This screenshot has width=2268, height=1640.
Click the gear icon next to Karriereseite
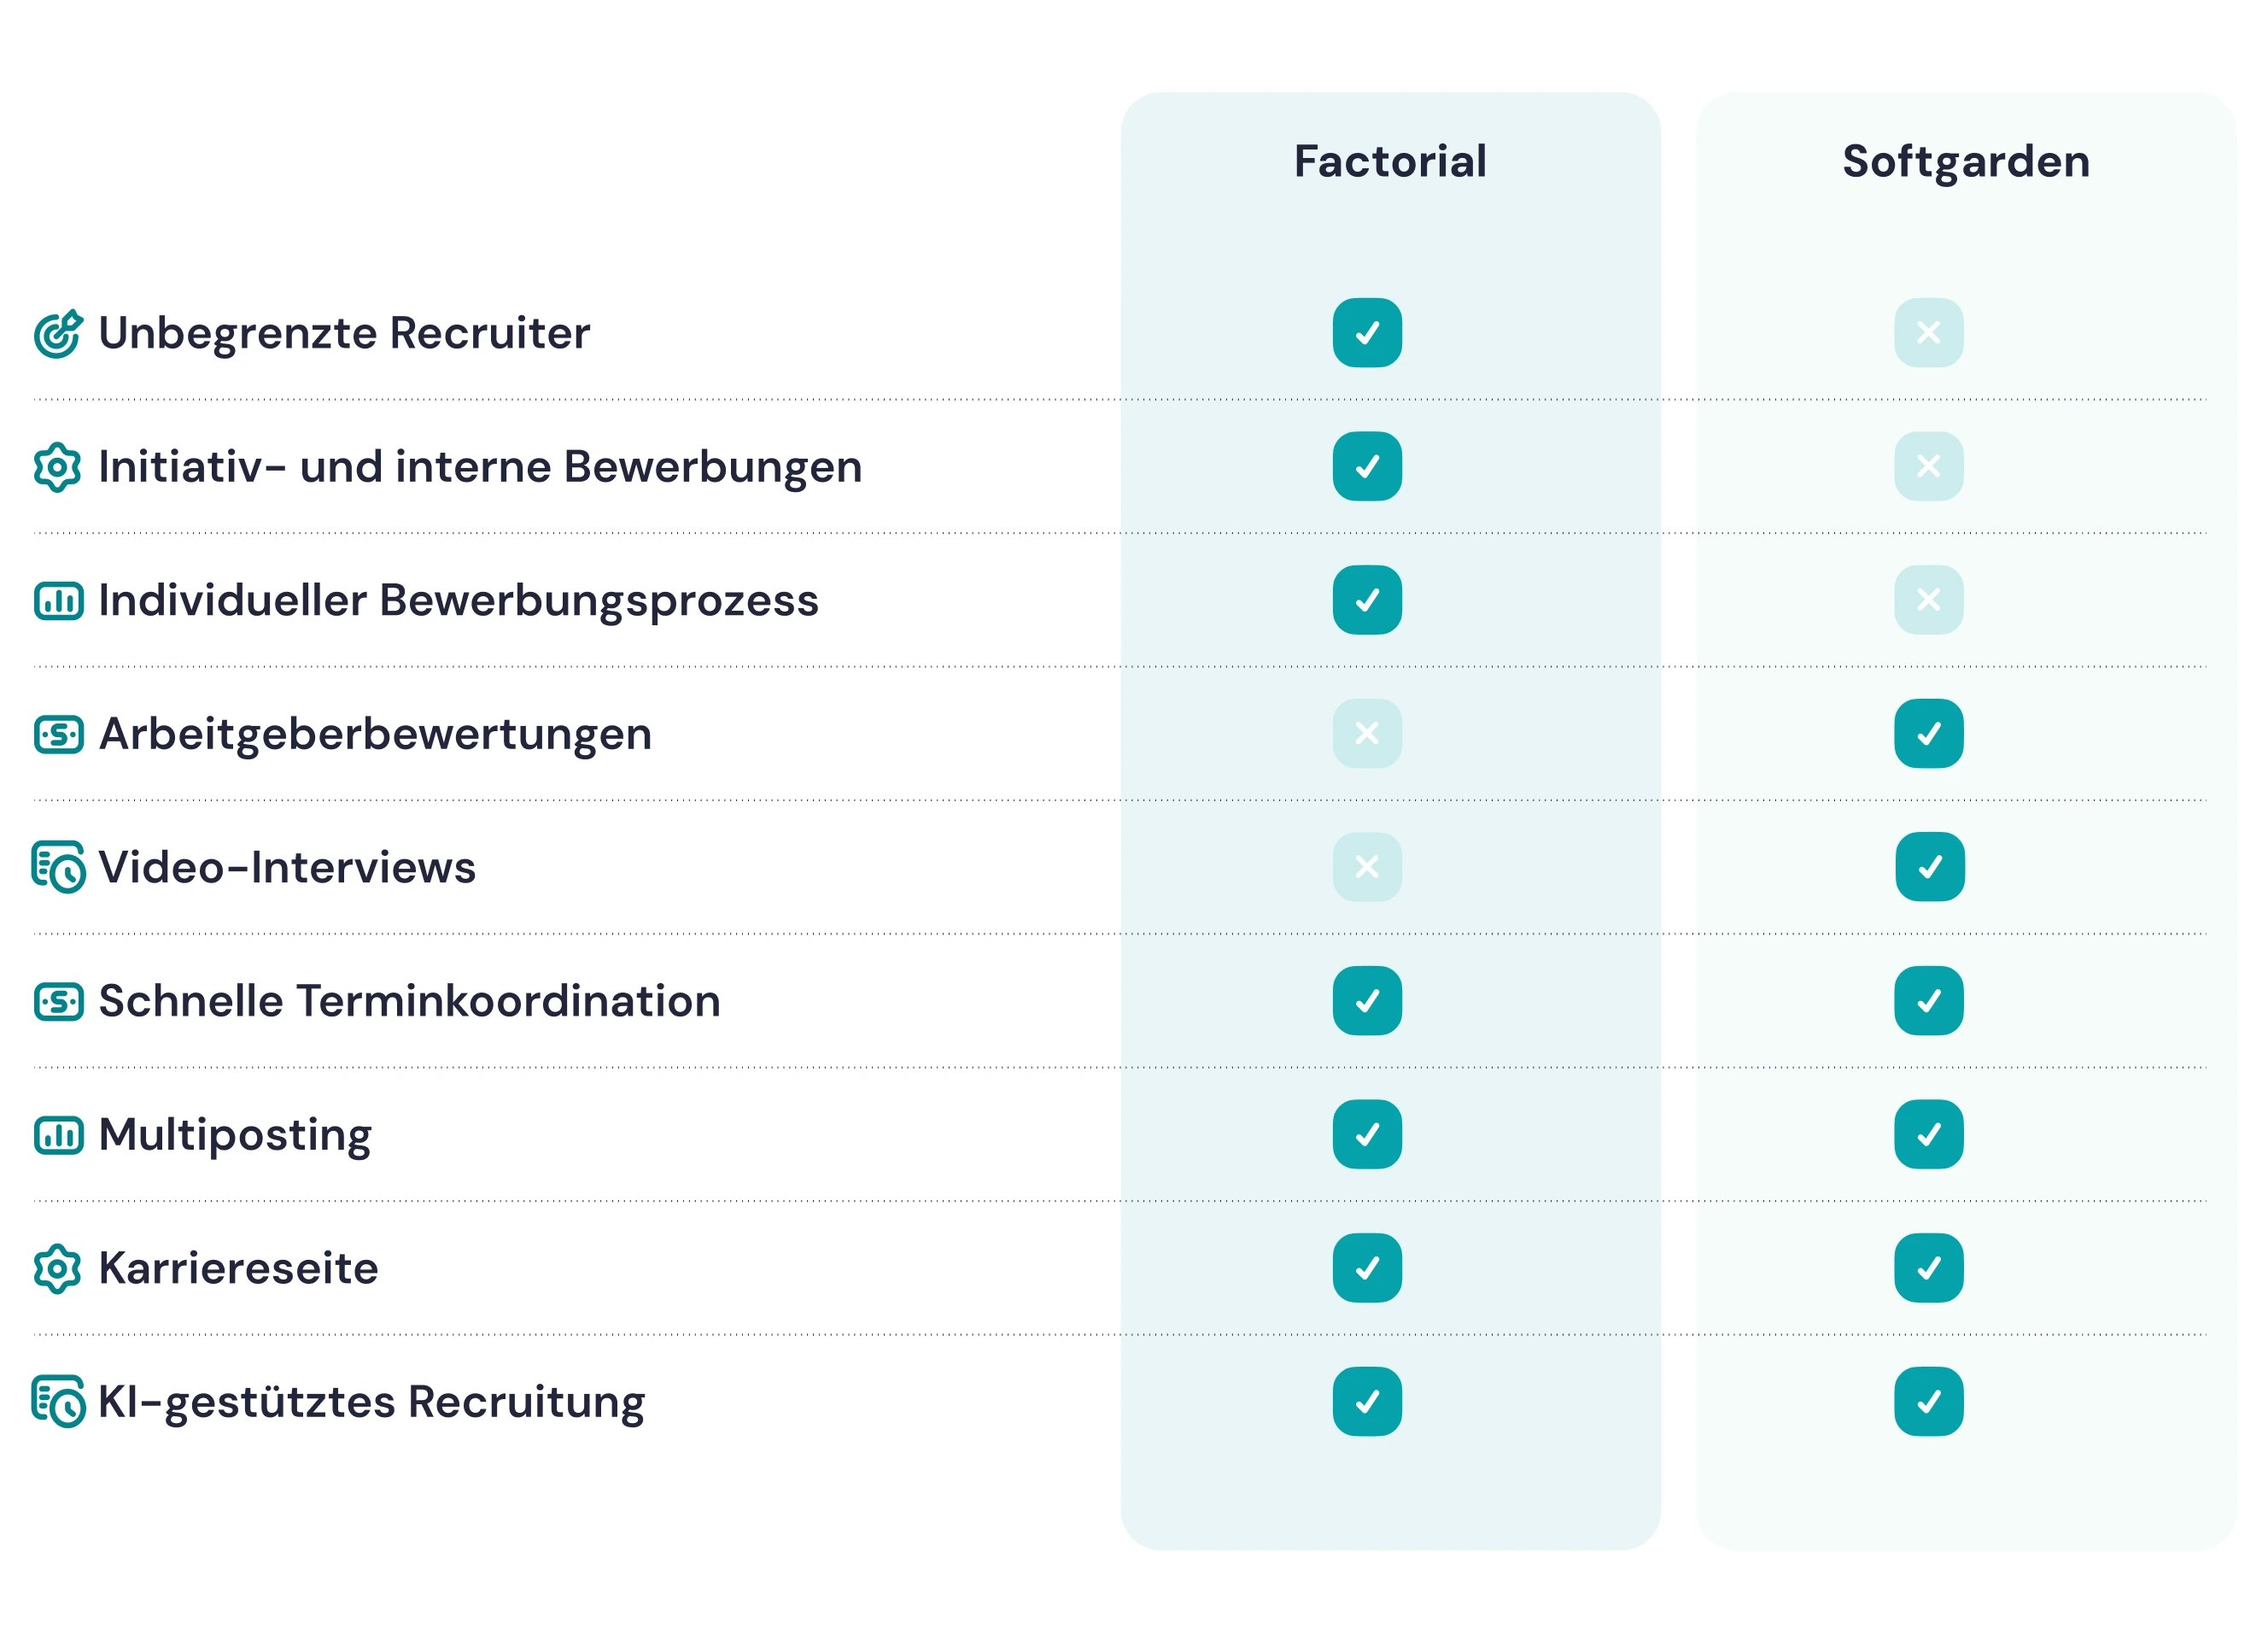point(58,1269)
